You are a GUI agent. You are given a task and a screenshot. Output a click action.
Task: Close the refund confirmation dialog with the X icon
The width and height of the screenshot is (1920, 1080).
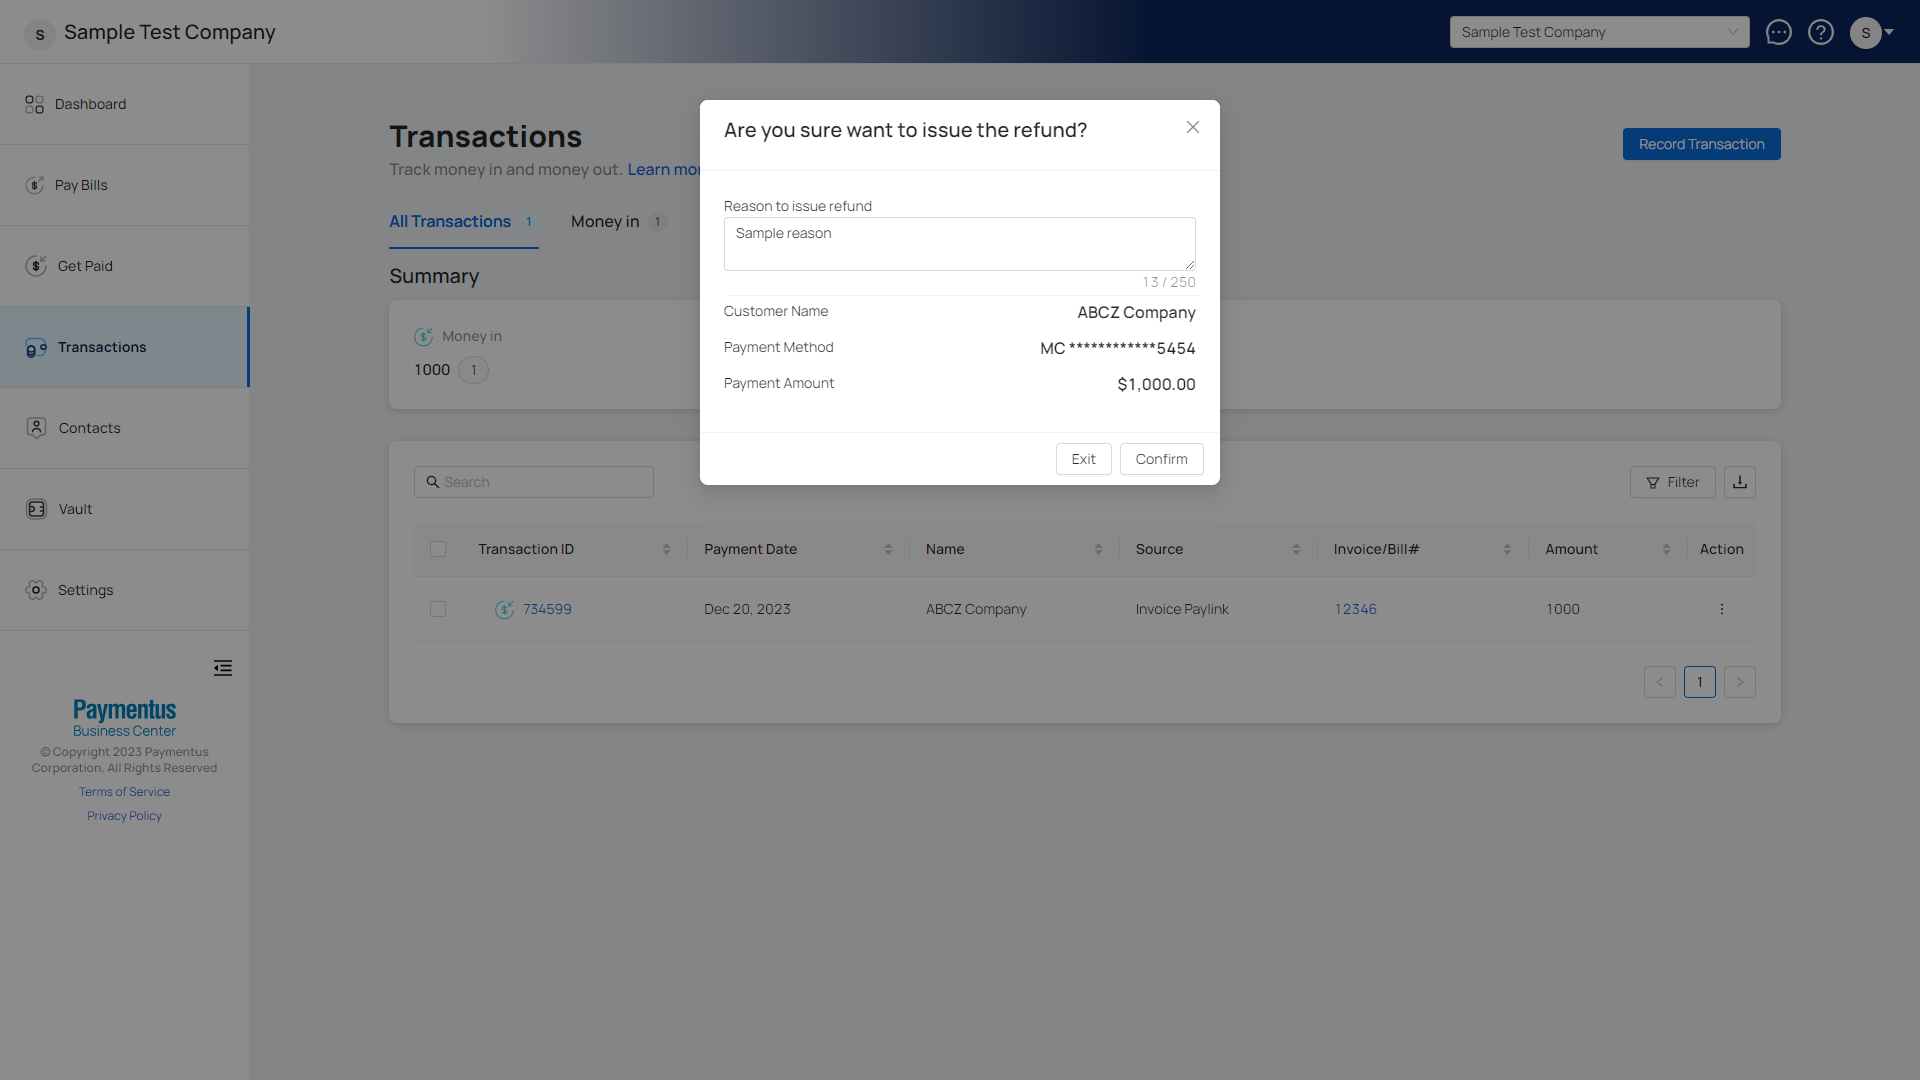point(1193,127)
